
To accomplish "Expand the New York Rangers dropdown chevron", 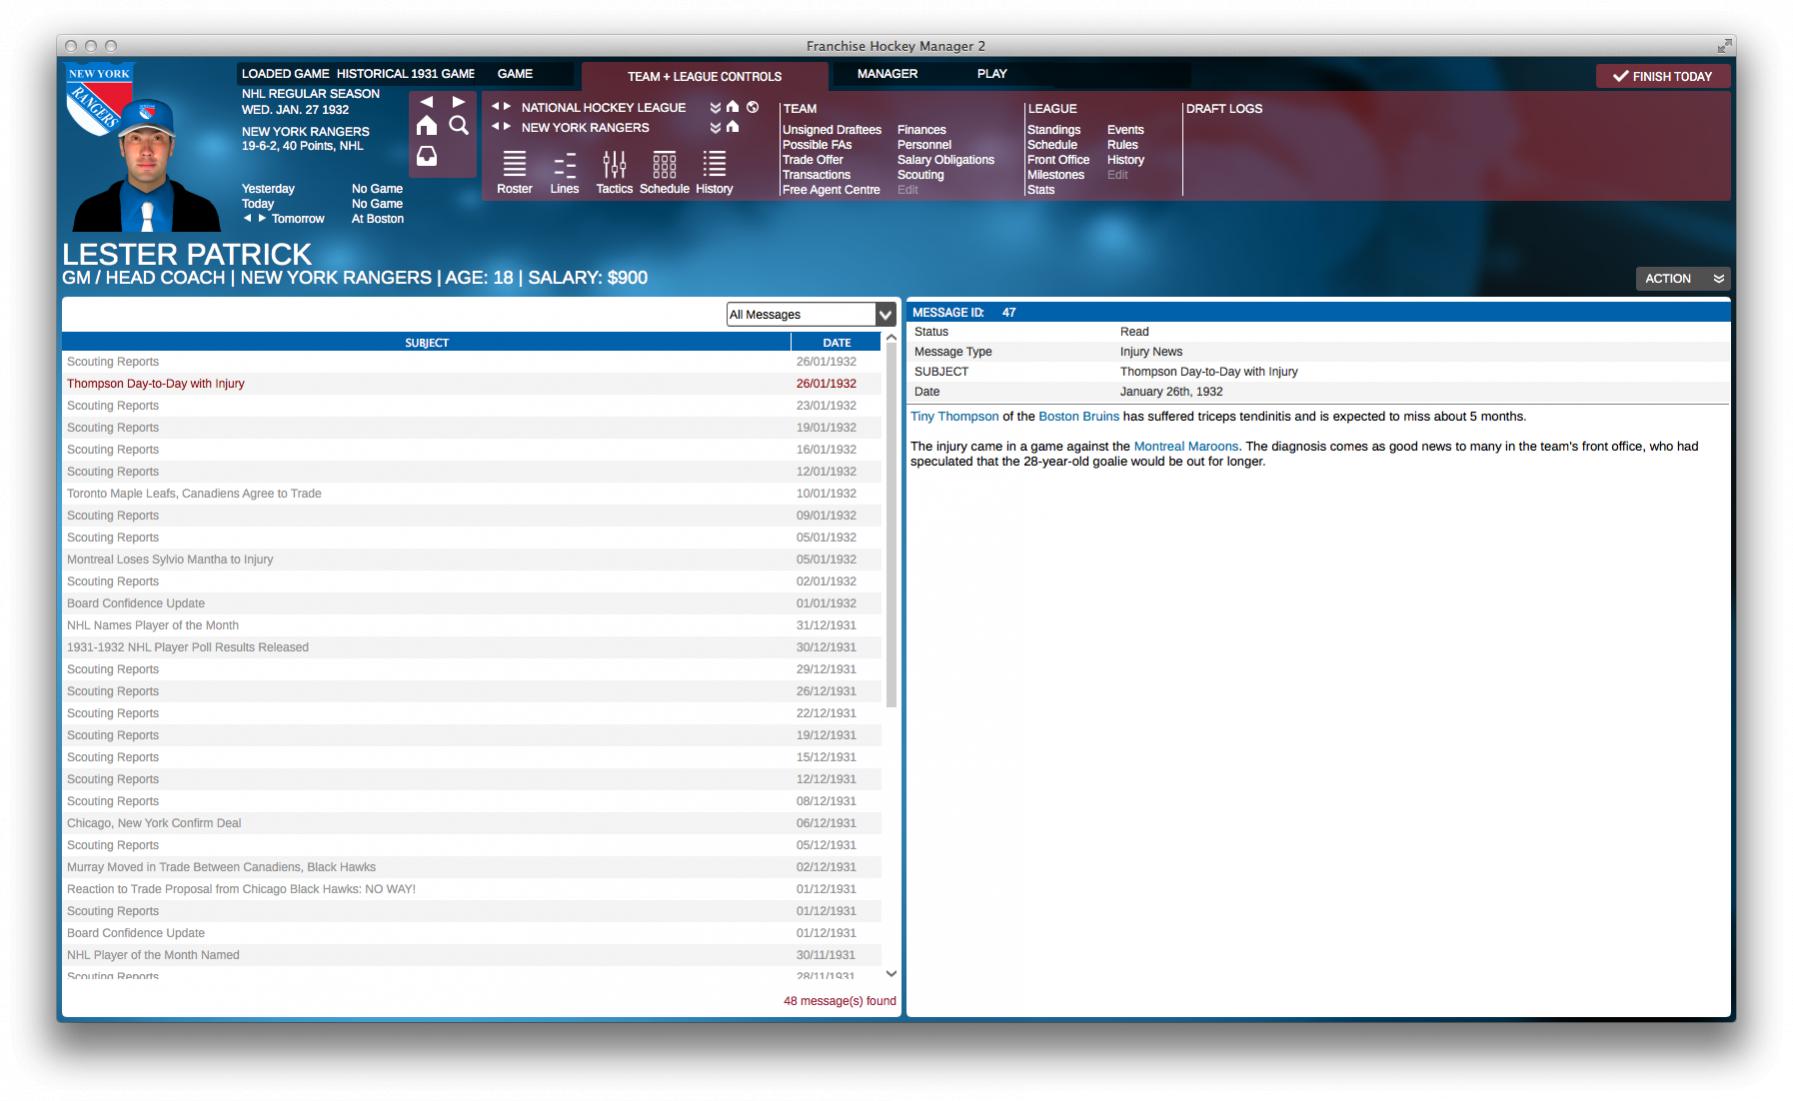I will click(x=715, y=128).
